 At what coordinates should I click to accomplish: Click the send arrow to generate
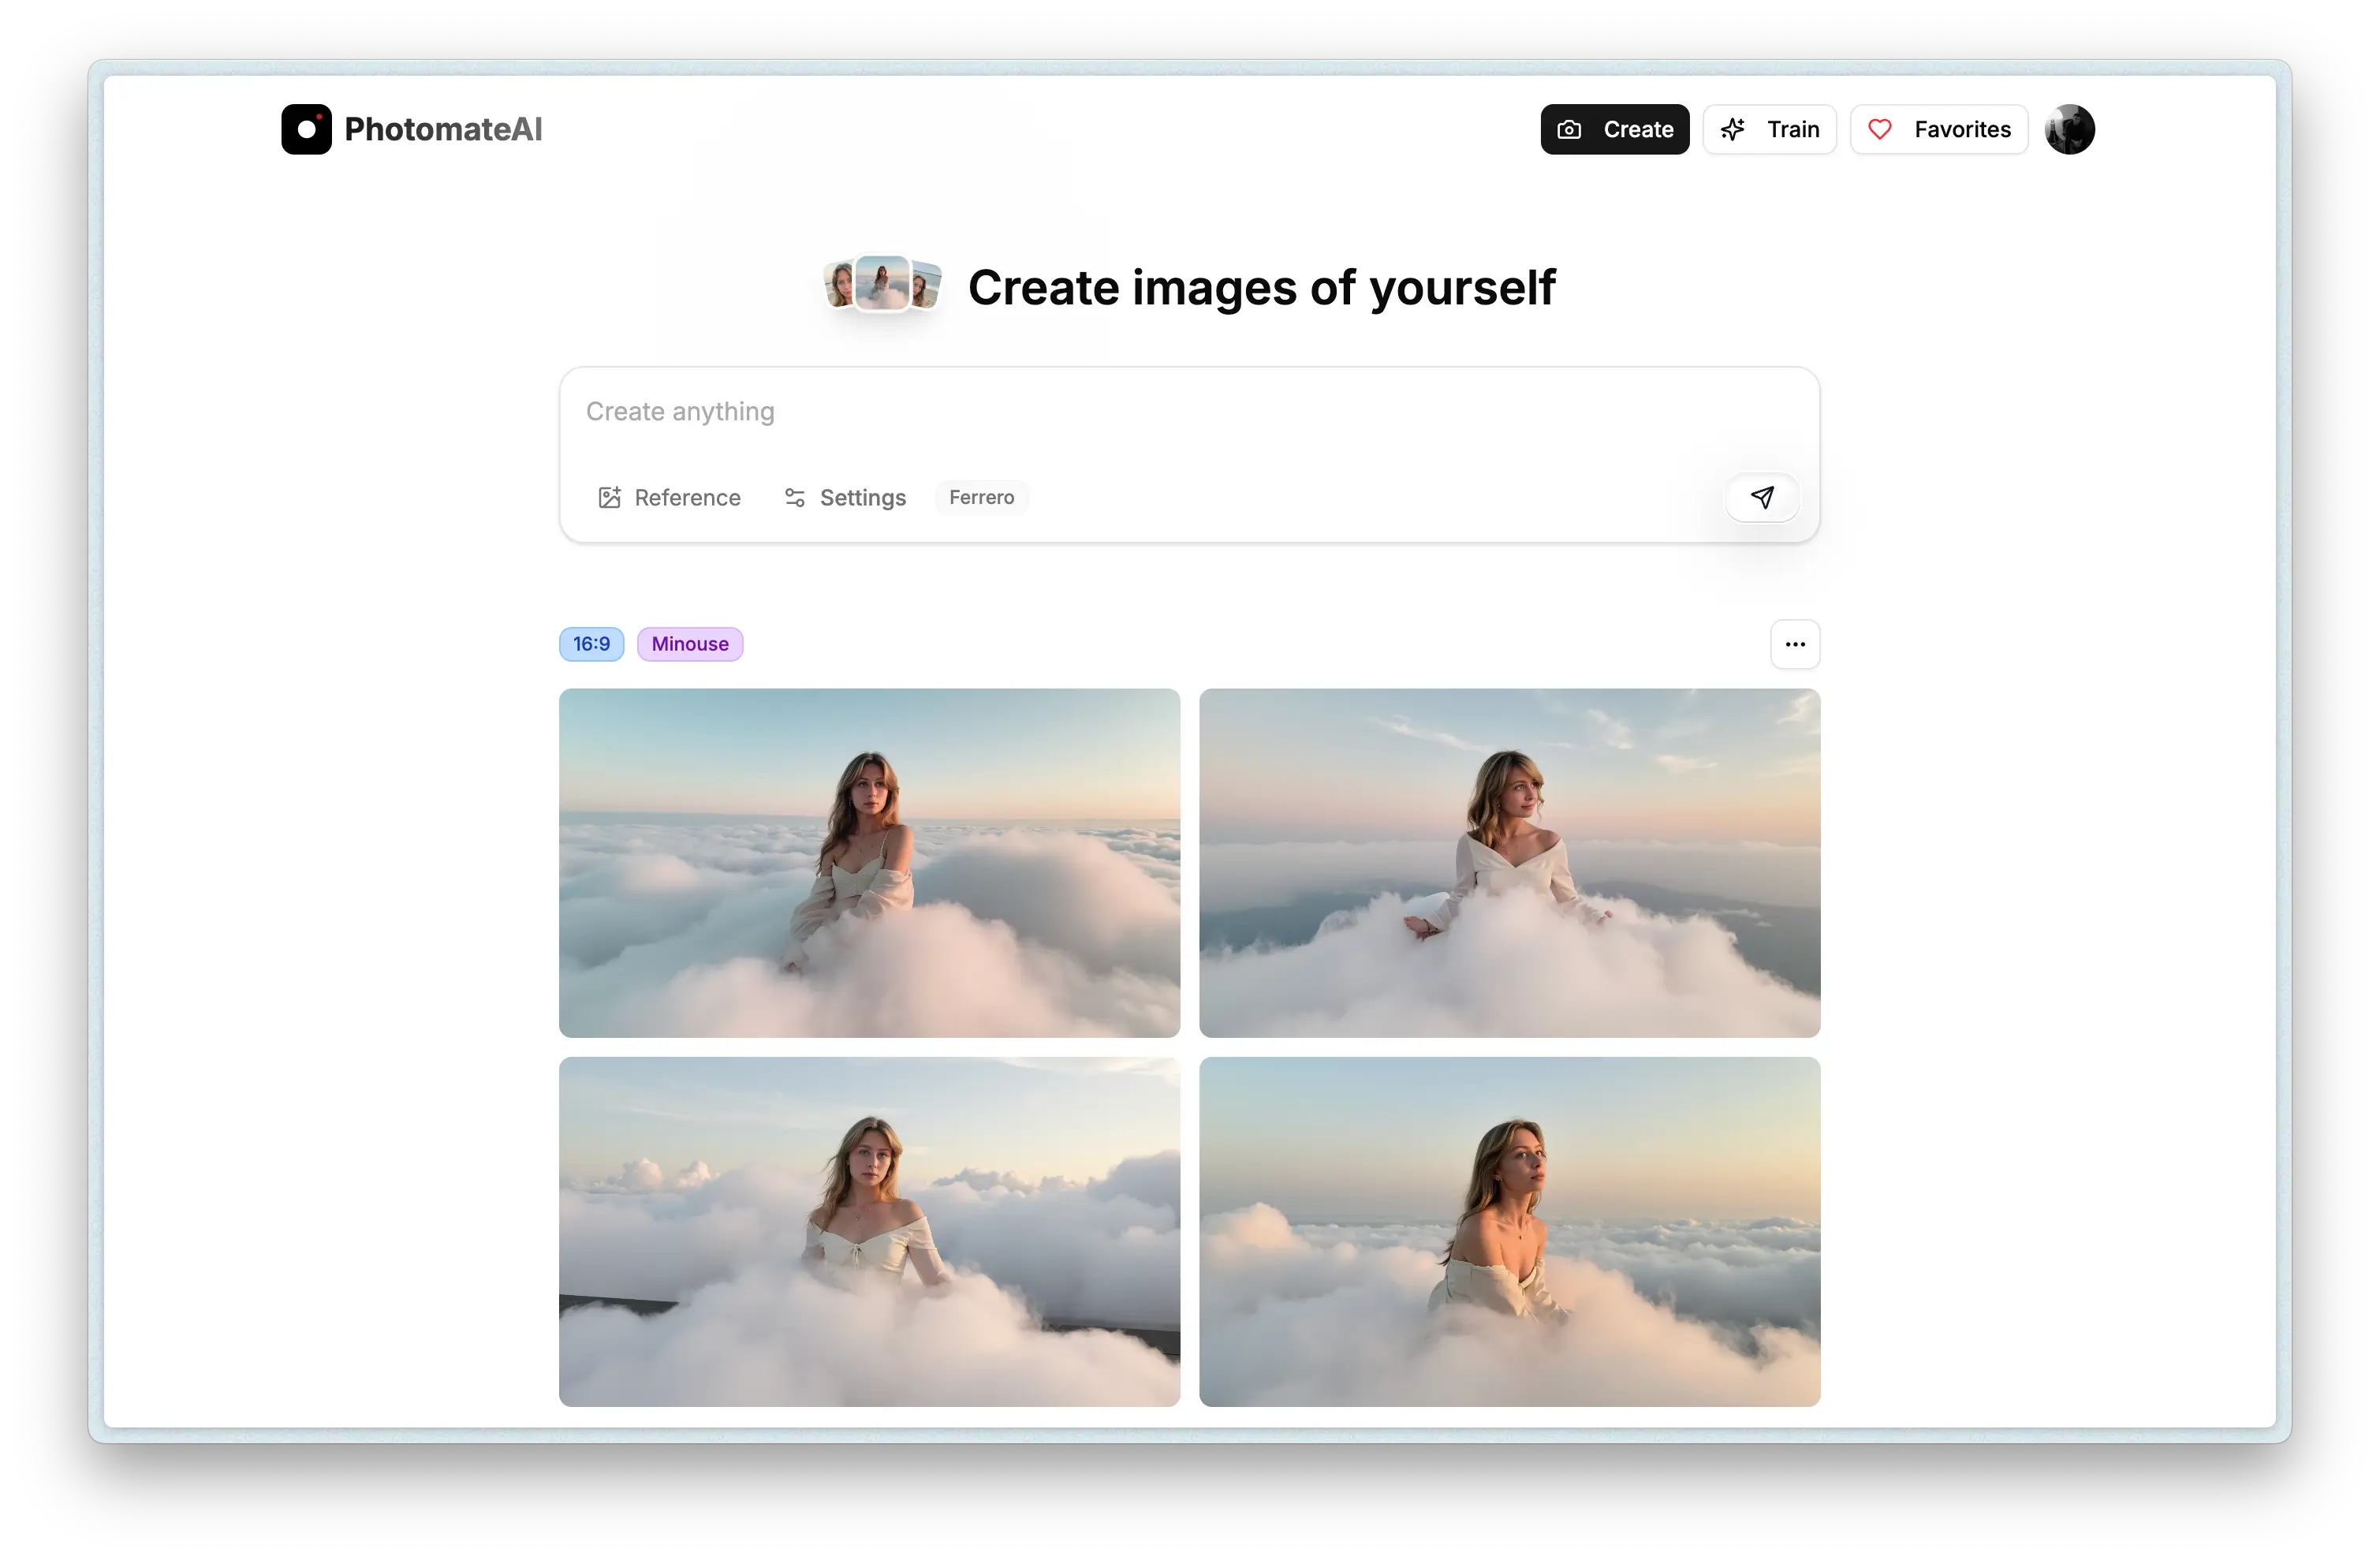click(x=1762, y=498)
